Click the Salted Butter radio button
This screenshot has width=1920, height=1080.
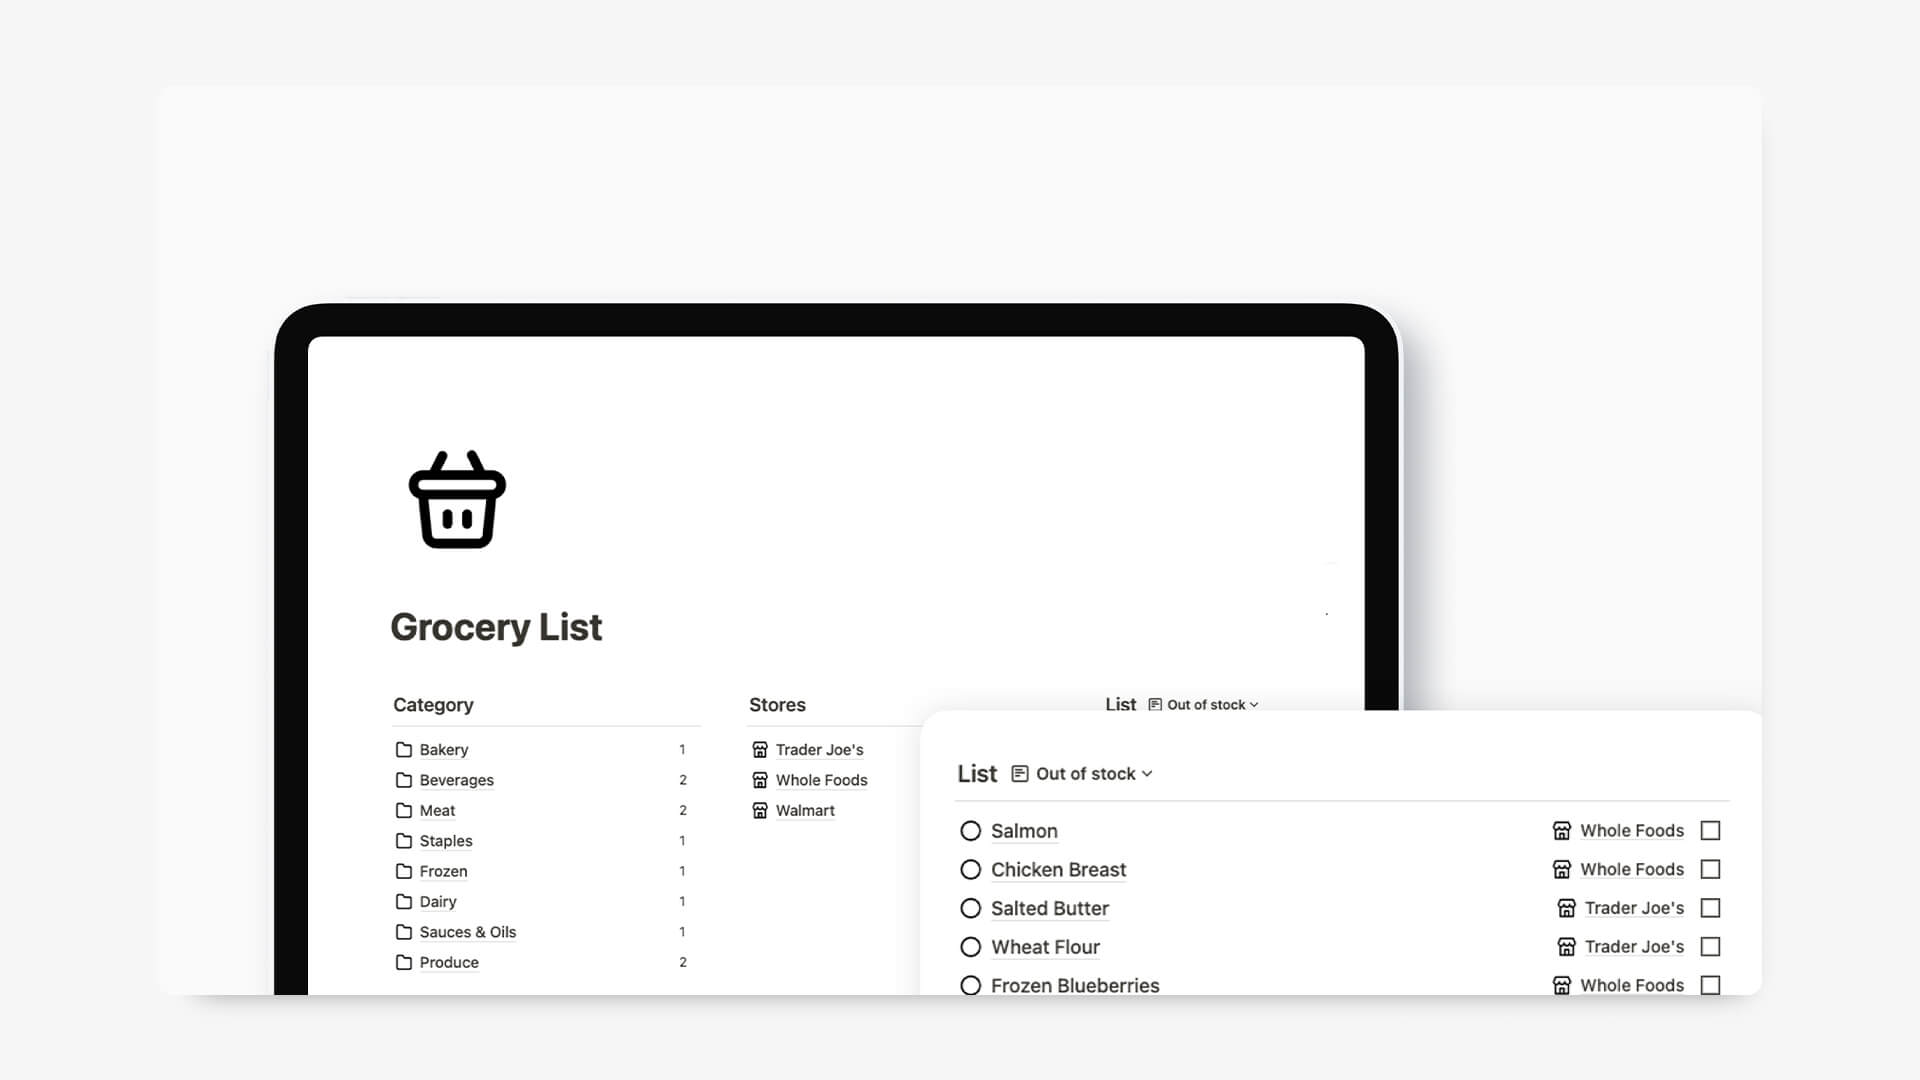[x=971, y=907]
